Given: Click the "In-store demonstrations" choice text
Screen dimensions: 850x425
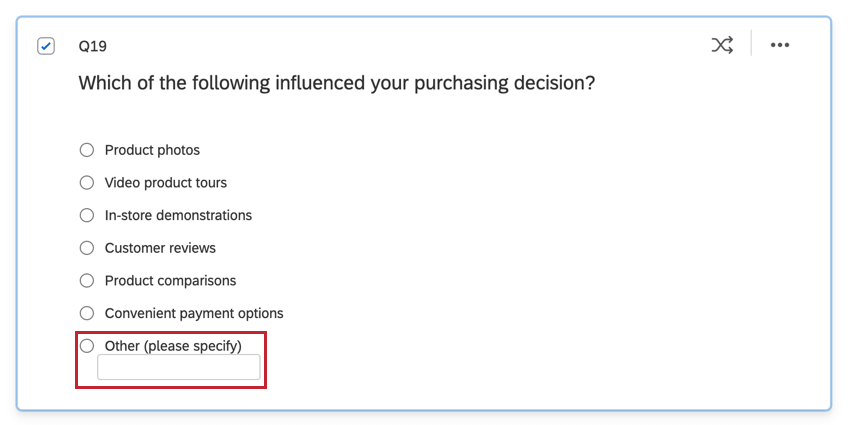Looking at the screenshot, I should point(178,215).
